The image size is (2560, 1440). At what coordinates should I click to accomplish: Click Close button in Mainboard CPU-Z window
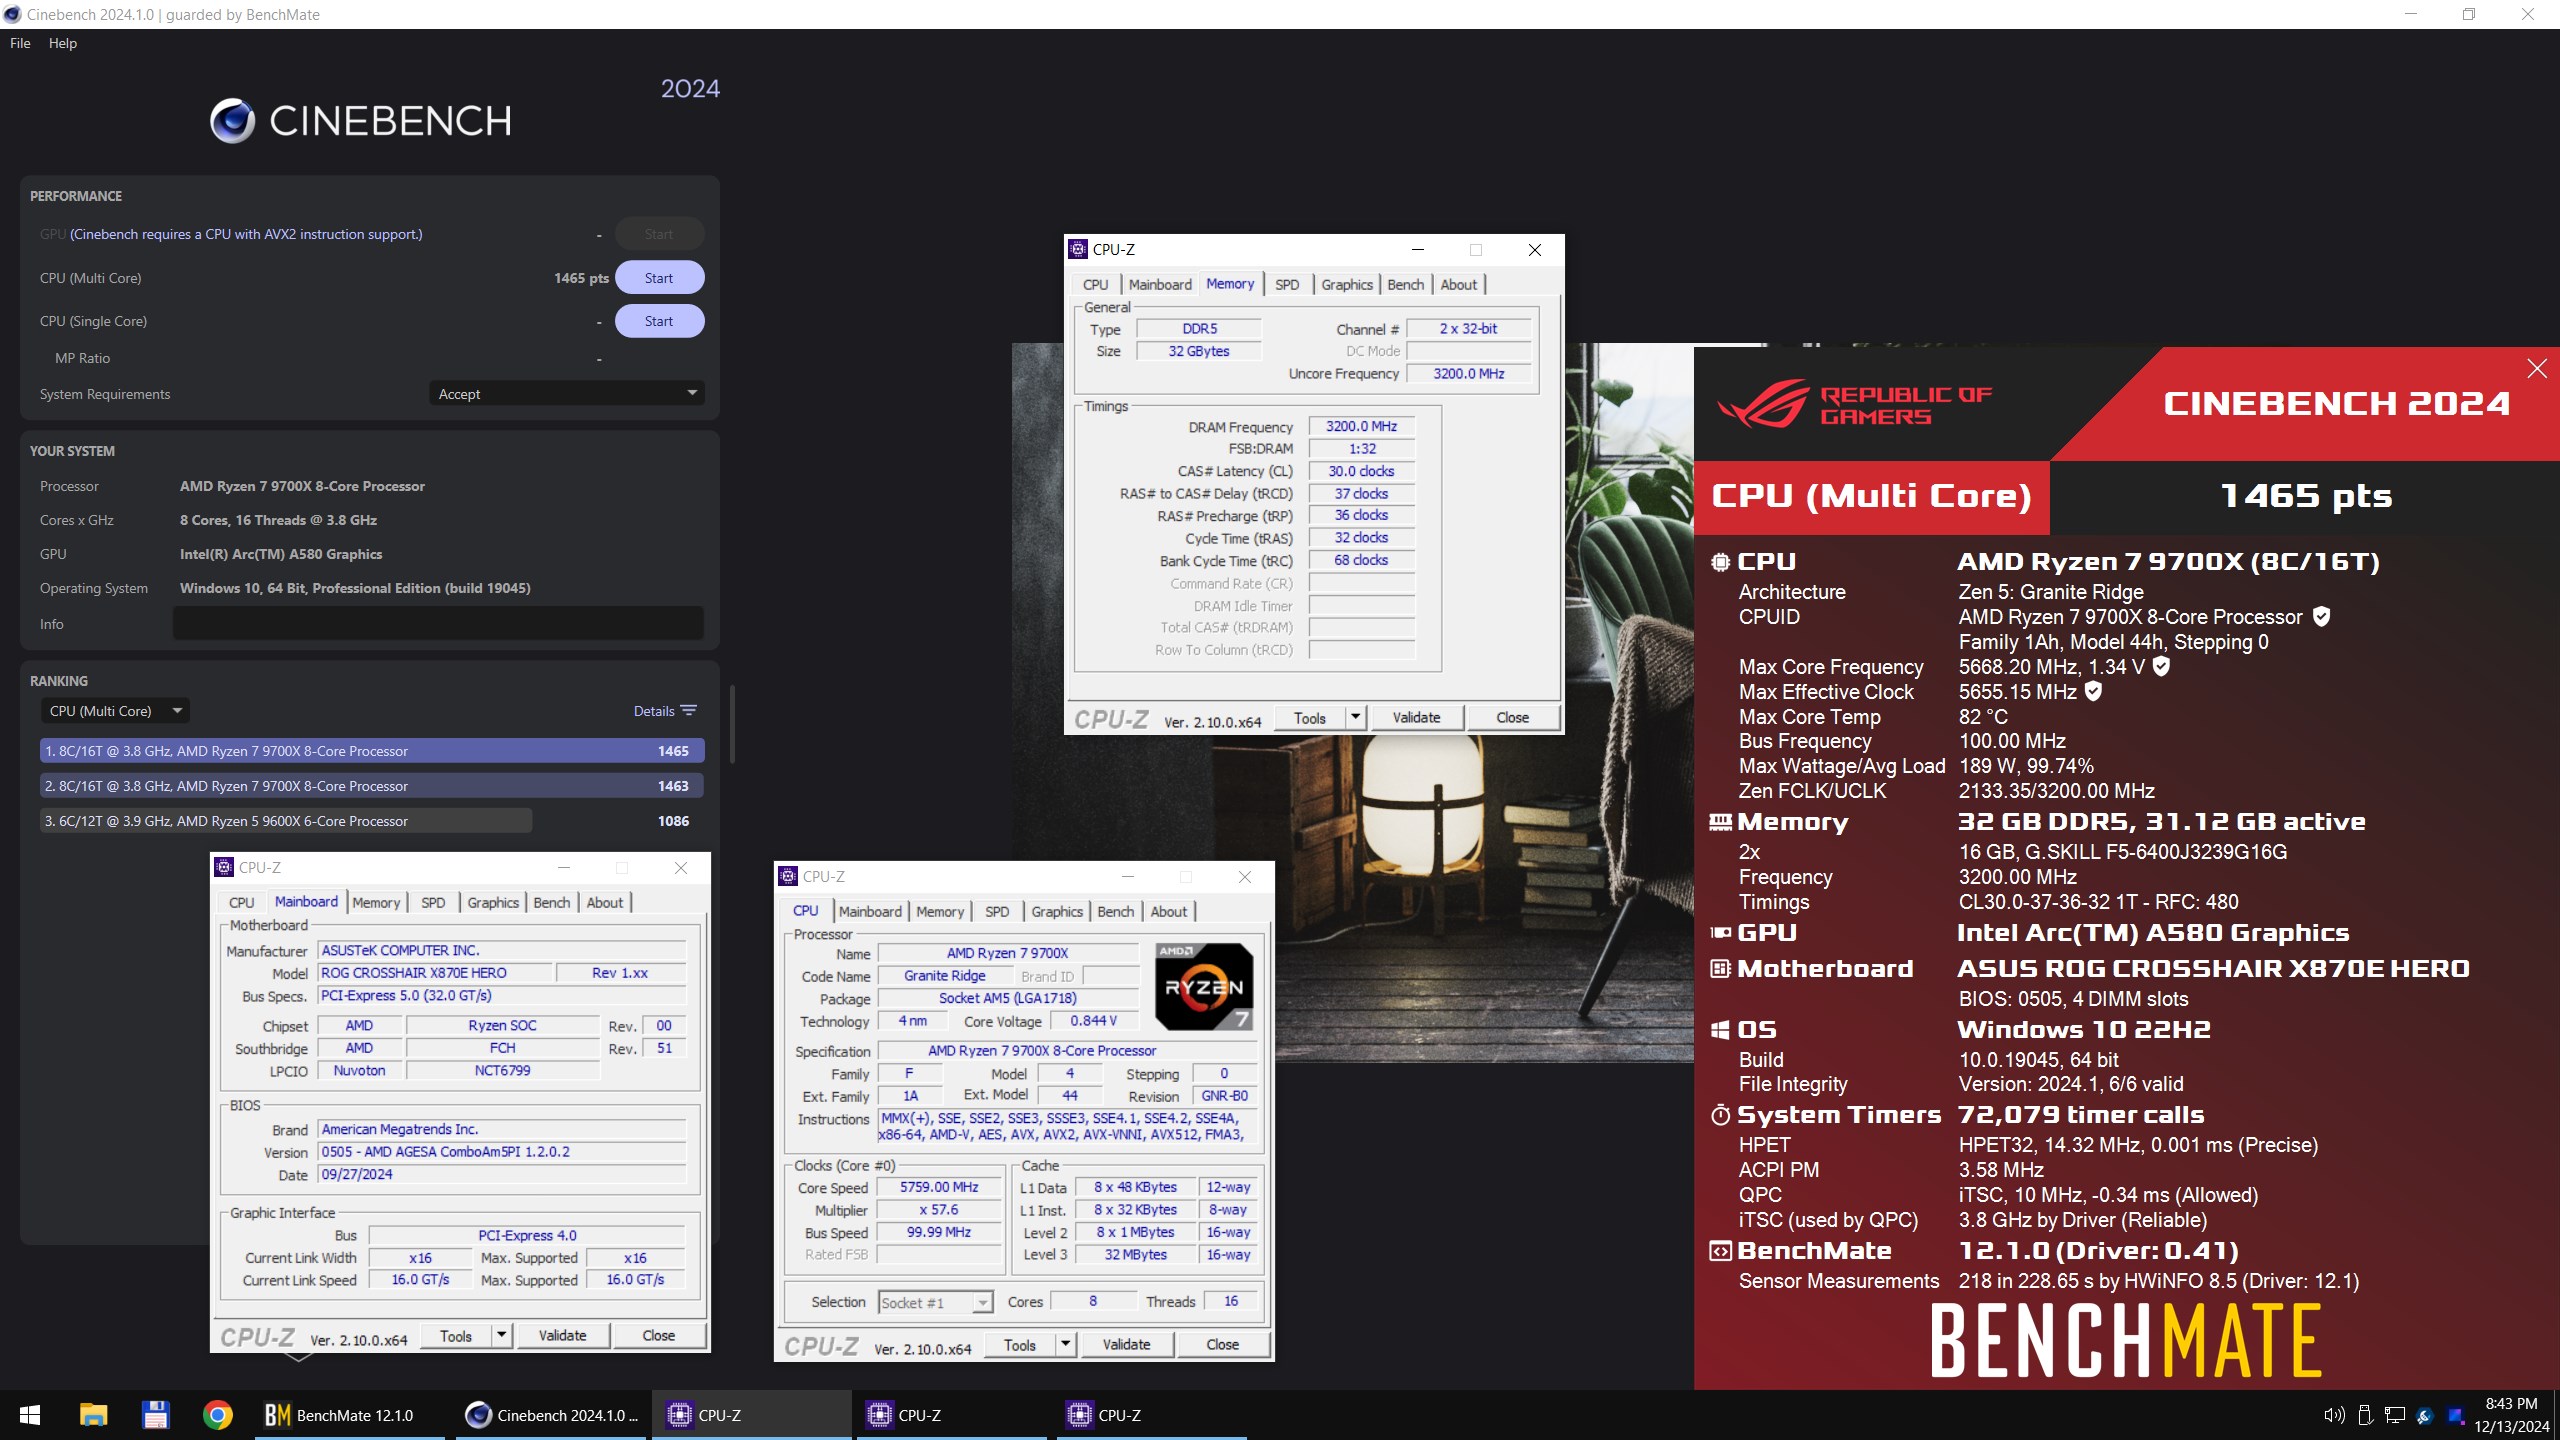pyautogui.click(x=658, y=1336)
